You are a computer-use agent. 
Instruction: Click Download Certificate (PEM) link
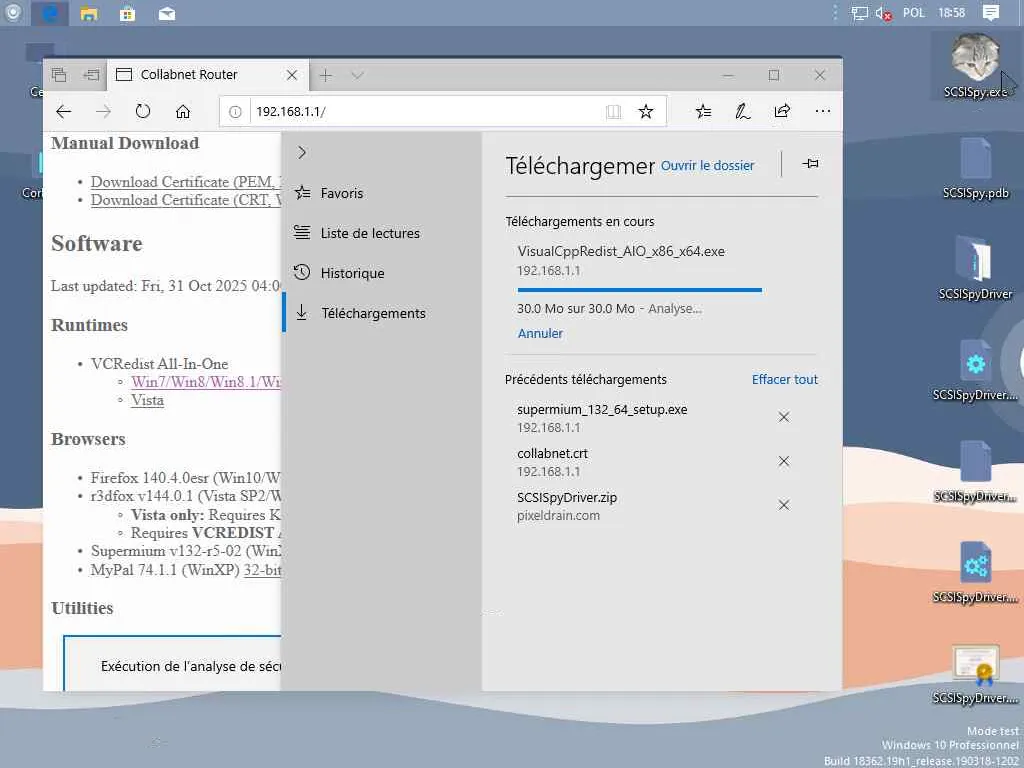(x=185, y=182)
